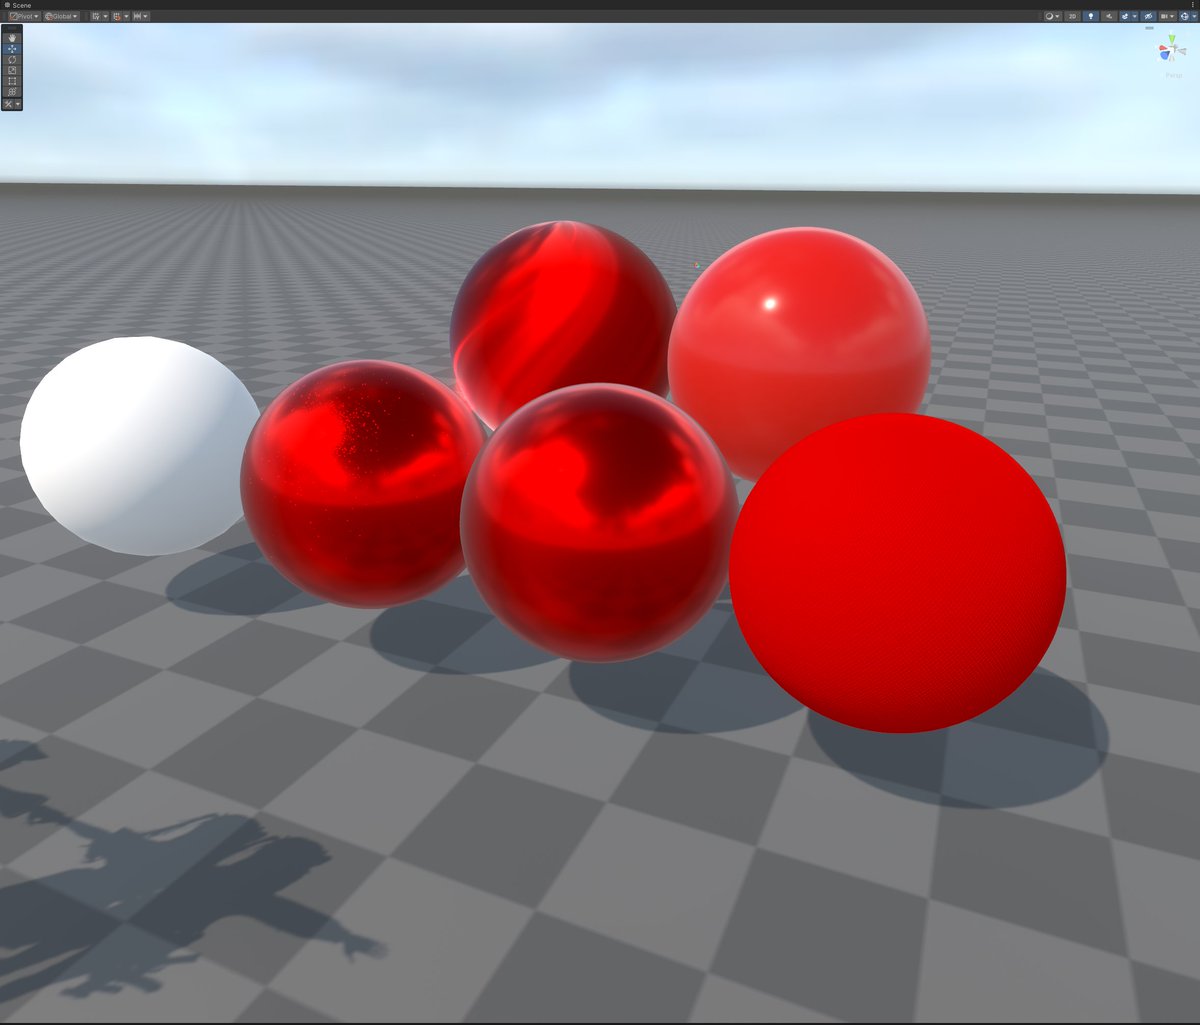Toggle Gizmos display button
Viewport: 1200px width, 1025px height.
[x=1185, y=16]
